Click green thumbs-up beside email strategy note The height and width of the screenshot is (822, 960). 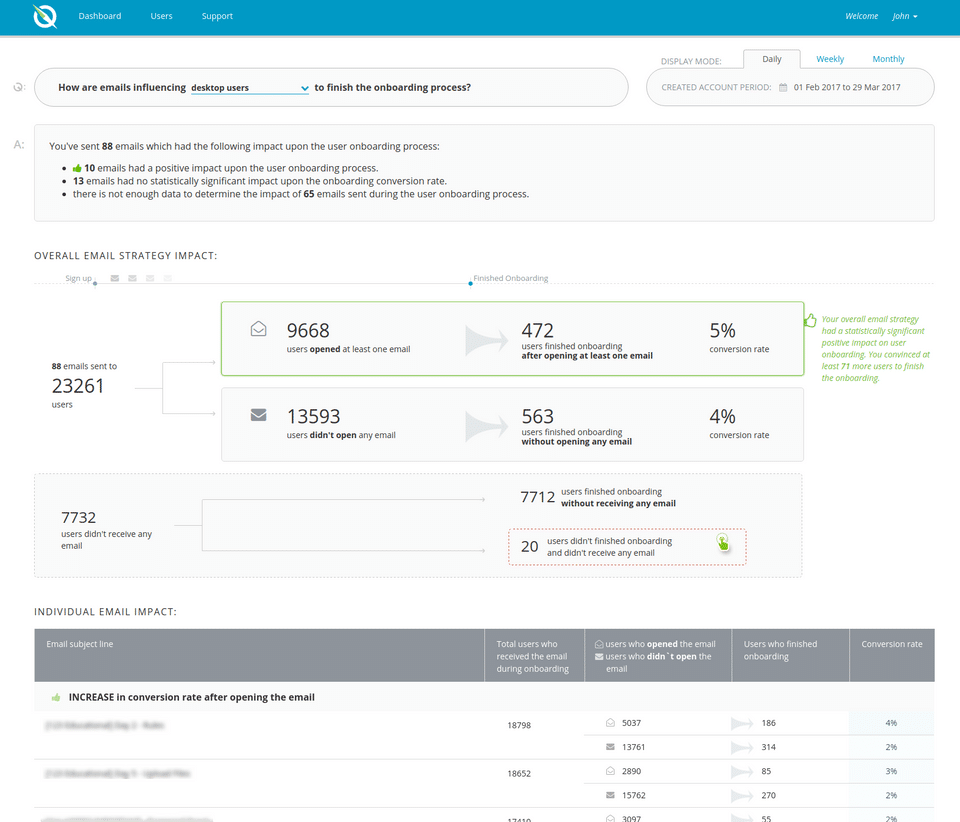coord(810,321)
